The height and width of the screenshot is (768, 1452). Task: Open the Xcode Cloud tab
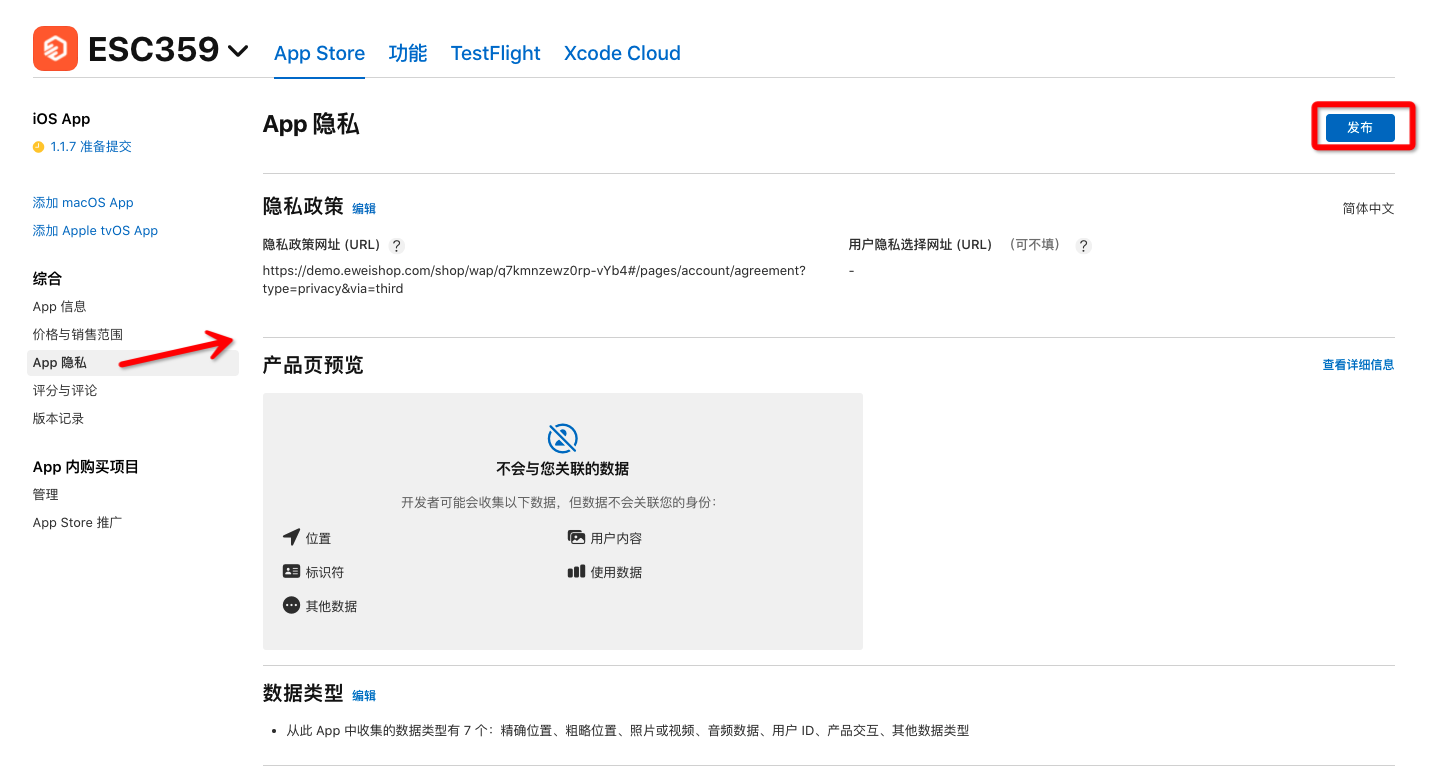(622, 53)
